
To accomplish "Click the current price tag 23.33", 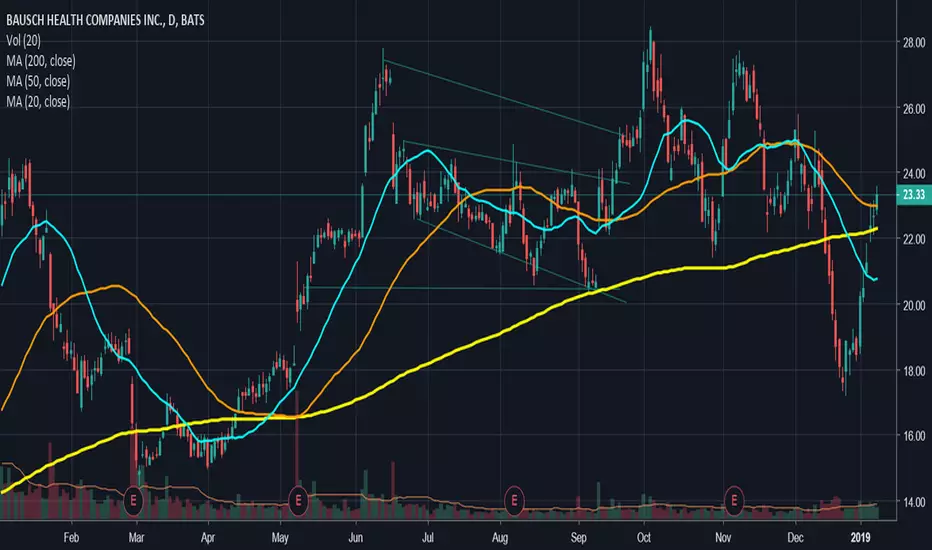I will [x=914, y=195].
